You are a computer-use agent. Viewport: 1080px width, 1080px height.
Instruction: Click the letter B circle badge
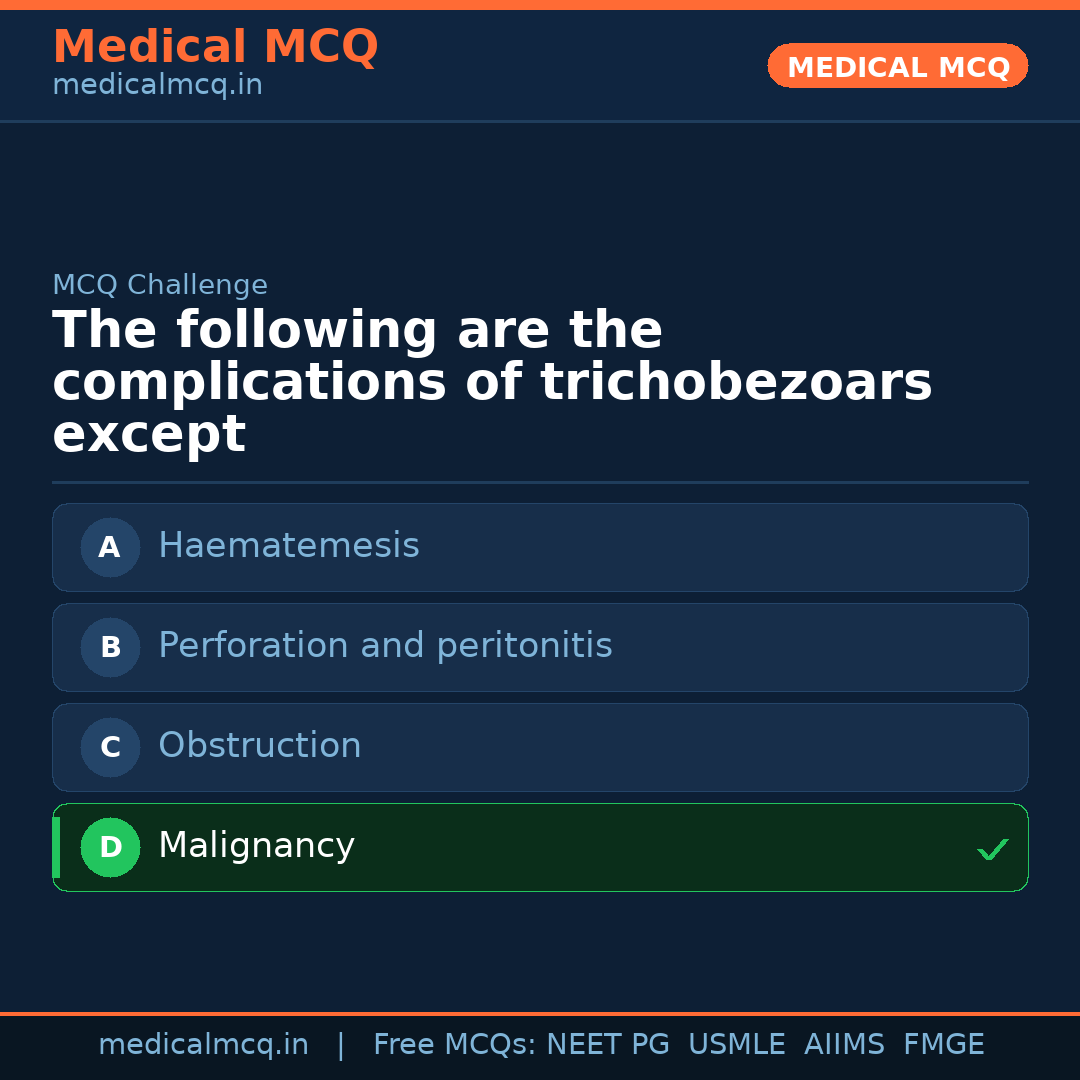[x=110, y=647]
